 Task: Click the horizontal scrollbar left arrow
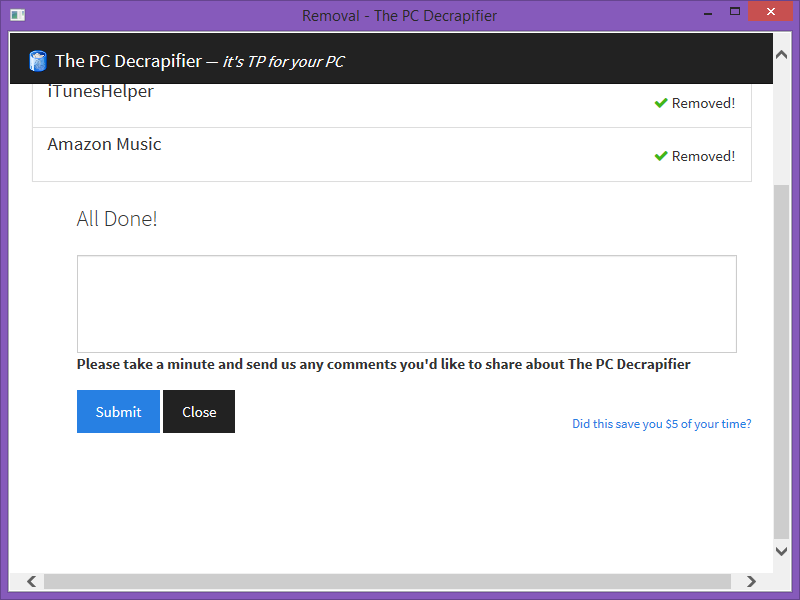pyautogui.click(x=32, y=582)
